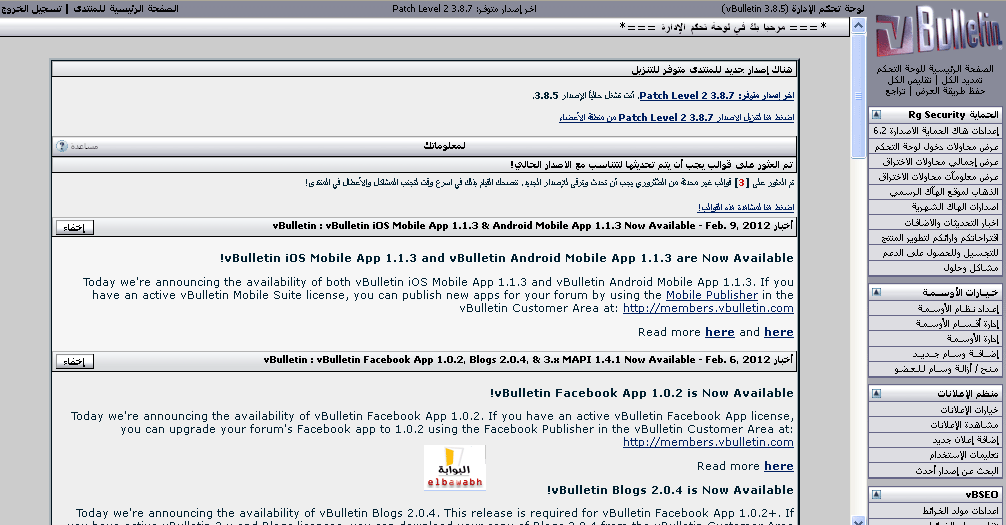The height and width of the screenshot is (525, 1006).
Task: Click تقليص الكل to collapse all menus
Action: click(910, 80)
